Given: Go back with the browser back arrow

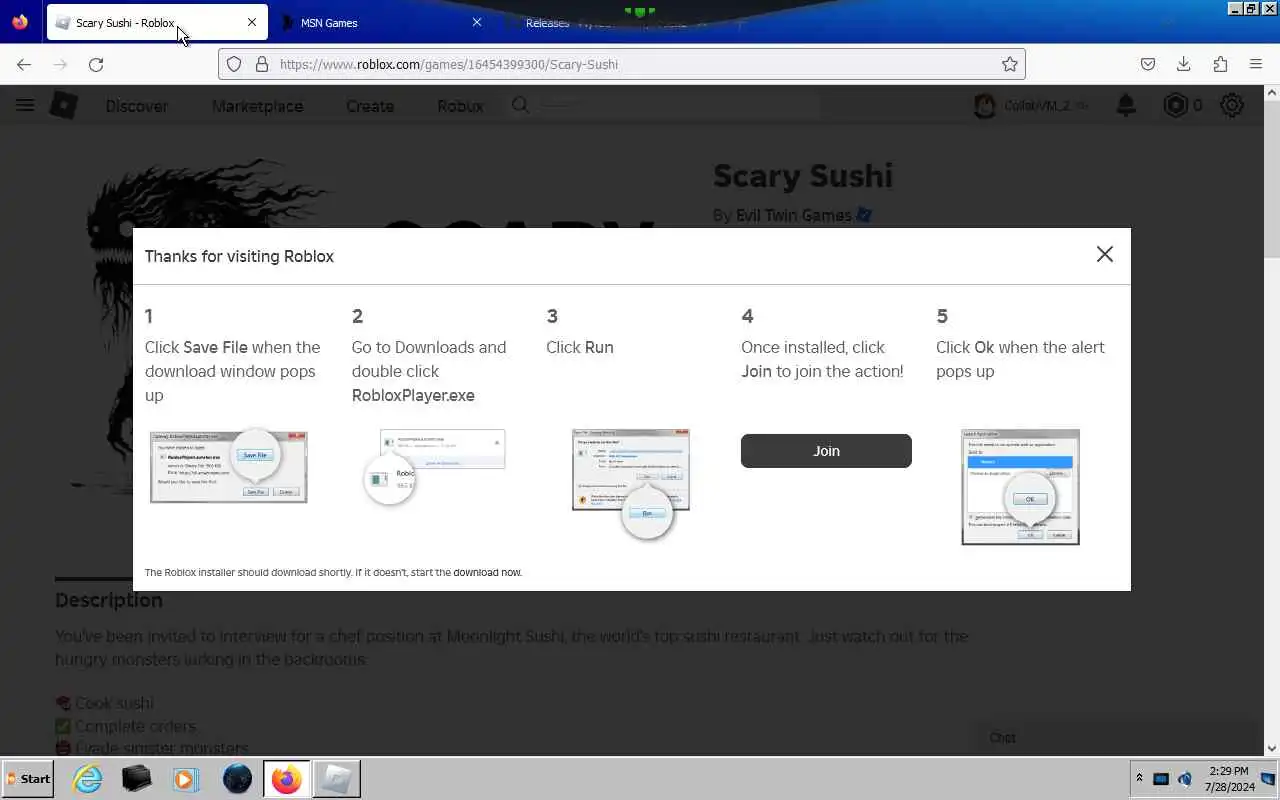Looking at the screenshot, I should click(x=24, y=64).
